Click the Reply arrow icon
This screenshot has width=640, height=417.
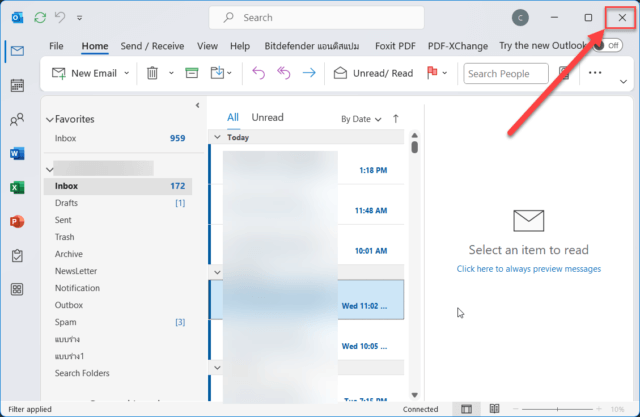[x=258, y=73]
